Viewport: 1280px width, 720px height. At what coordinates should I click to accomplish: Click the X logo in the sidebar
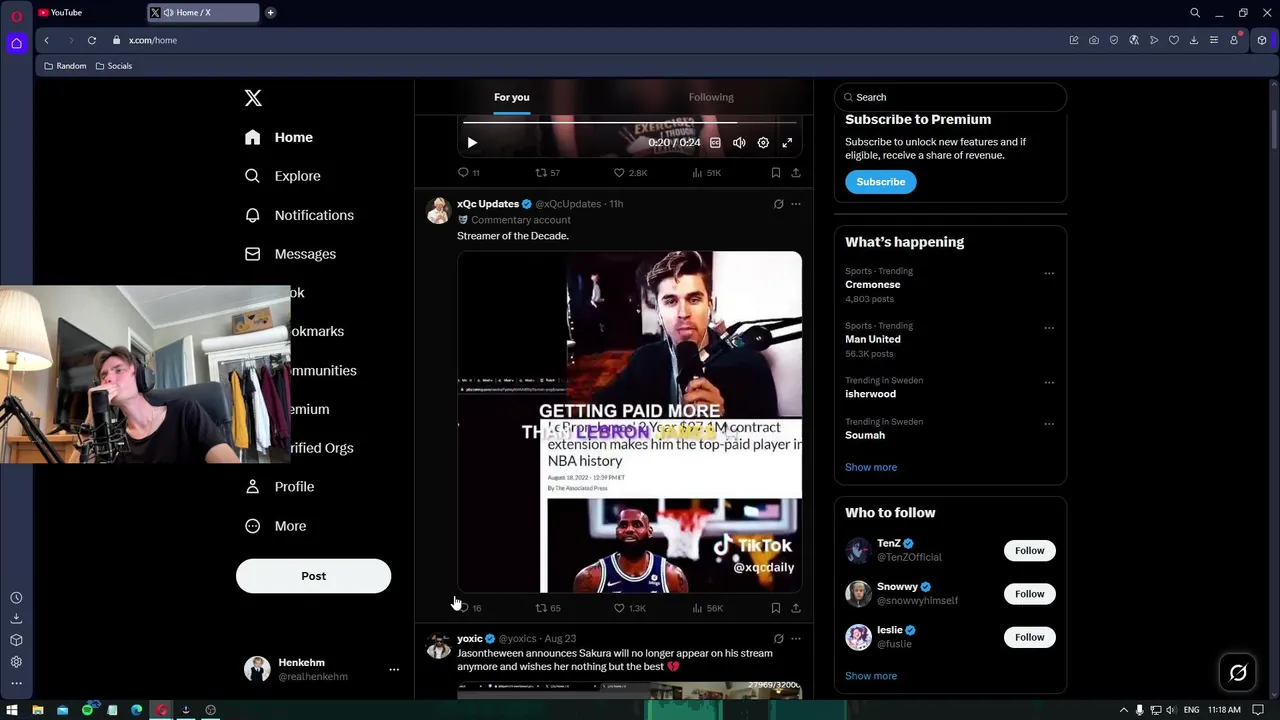click(x=253, y=98)
